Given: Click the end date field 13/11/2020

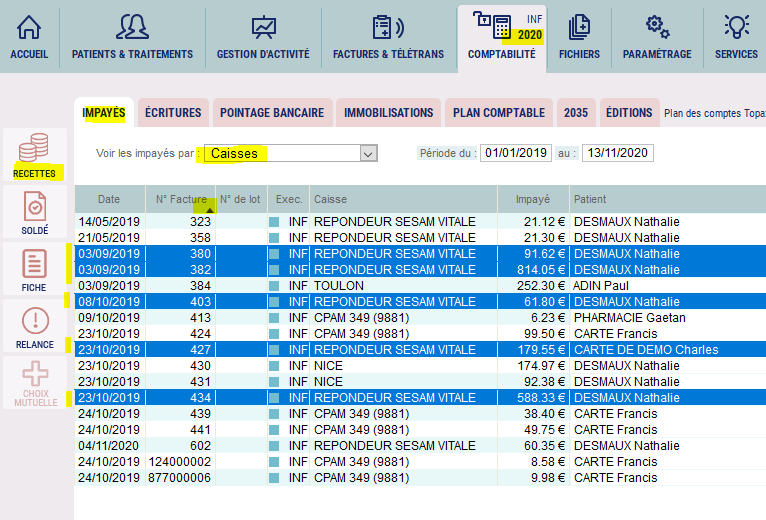Looking at the screenshot, I should [x=617, y=153].
